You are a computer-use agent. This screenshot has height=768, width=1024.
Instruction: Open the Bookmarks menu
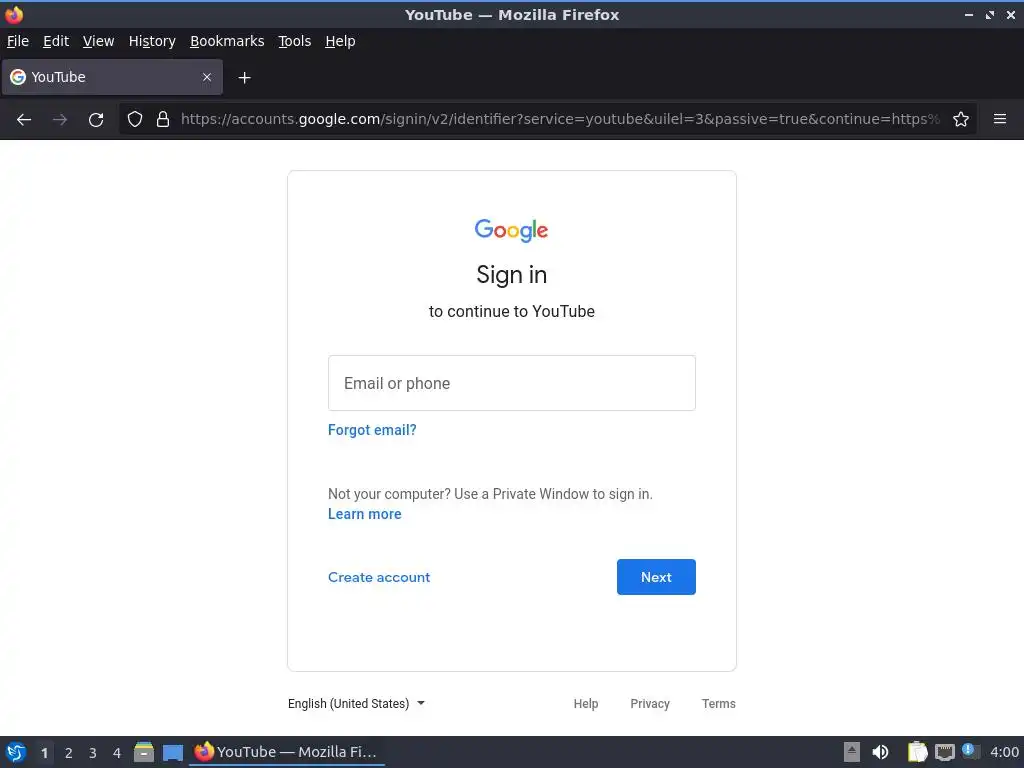click(227, 41)
